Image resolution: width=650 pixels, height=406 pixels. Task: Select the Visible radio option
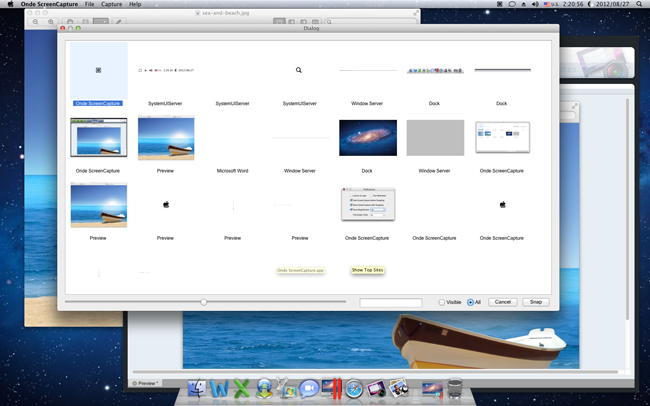coord(443,302)
